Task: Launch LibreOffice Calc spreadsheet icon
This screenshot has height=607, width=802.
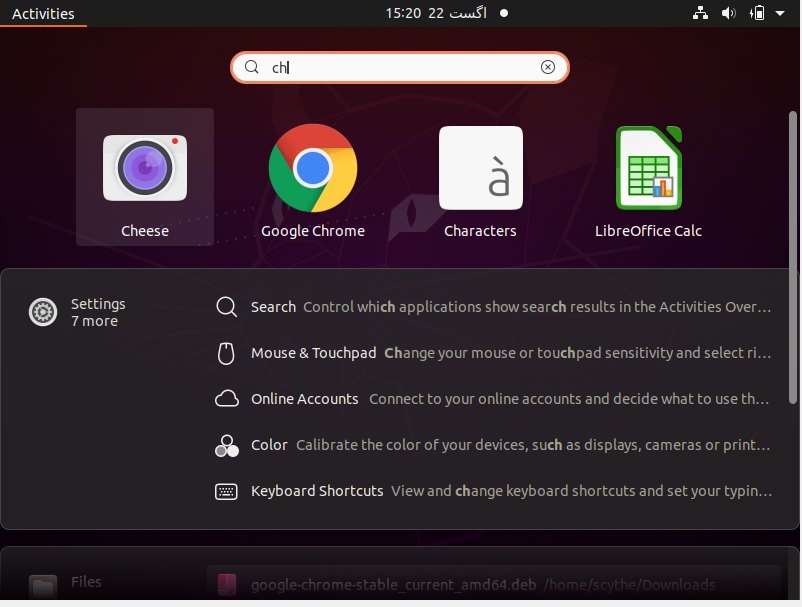Action: (649, 168)
